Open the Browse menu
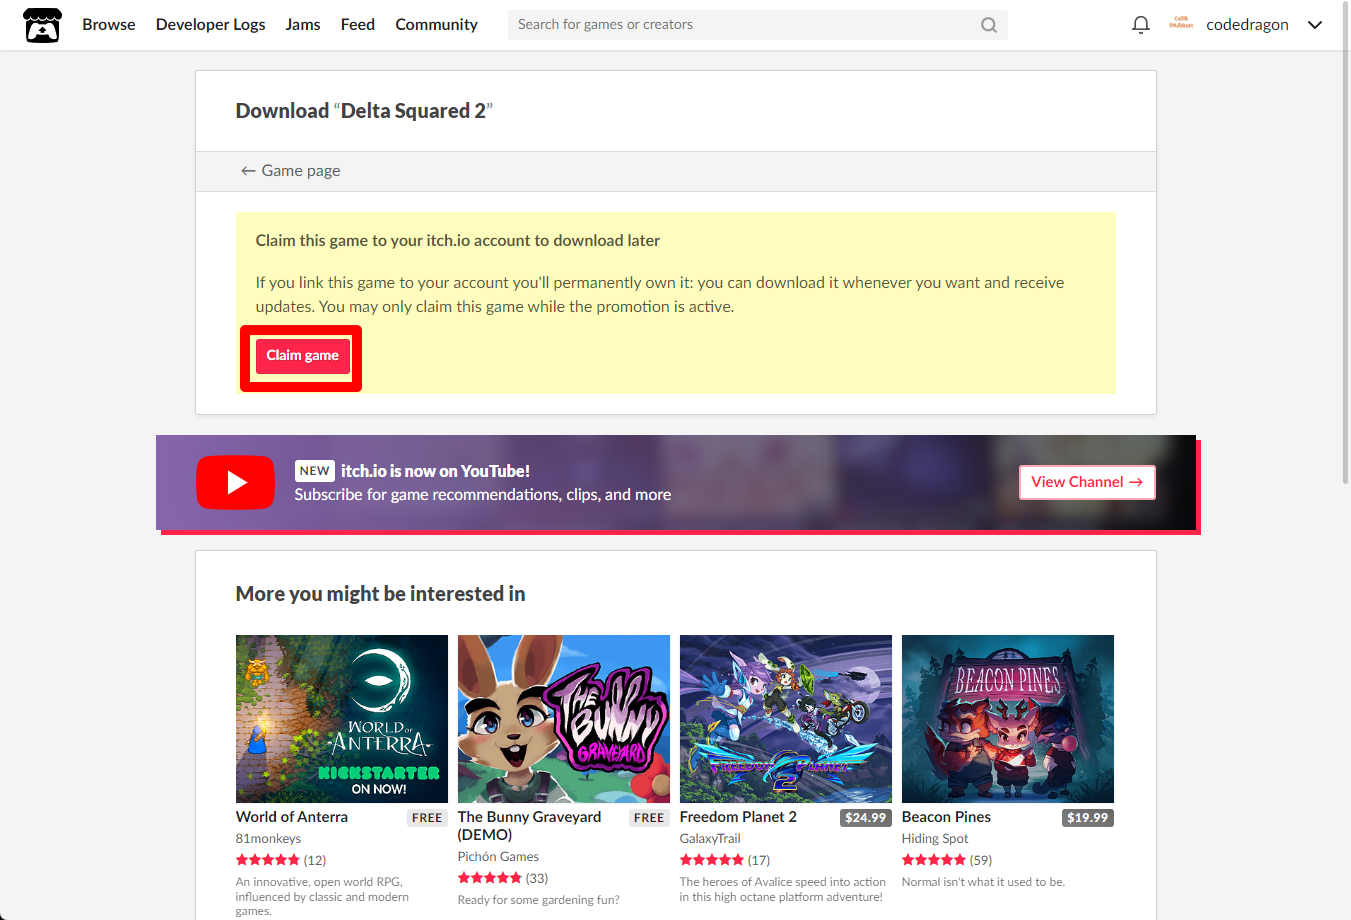 [109, 24]
